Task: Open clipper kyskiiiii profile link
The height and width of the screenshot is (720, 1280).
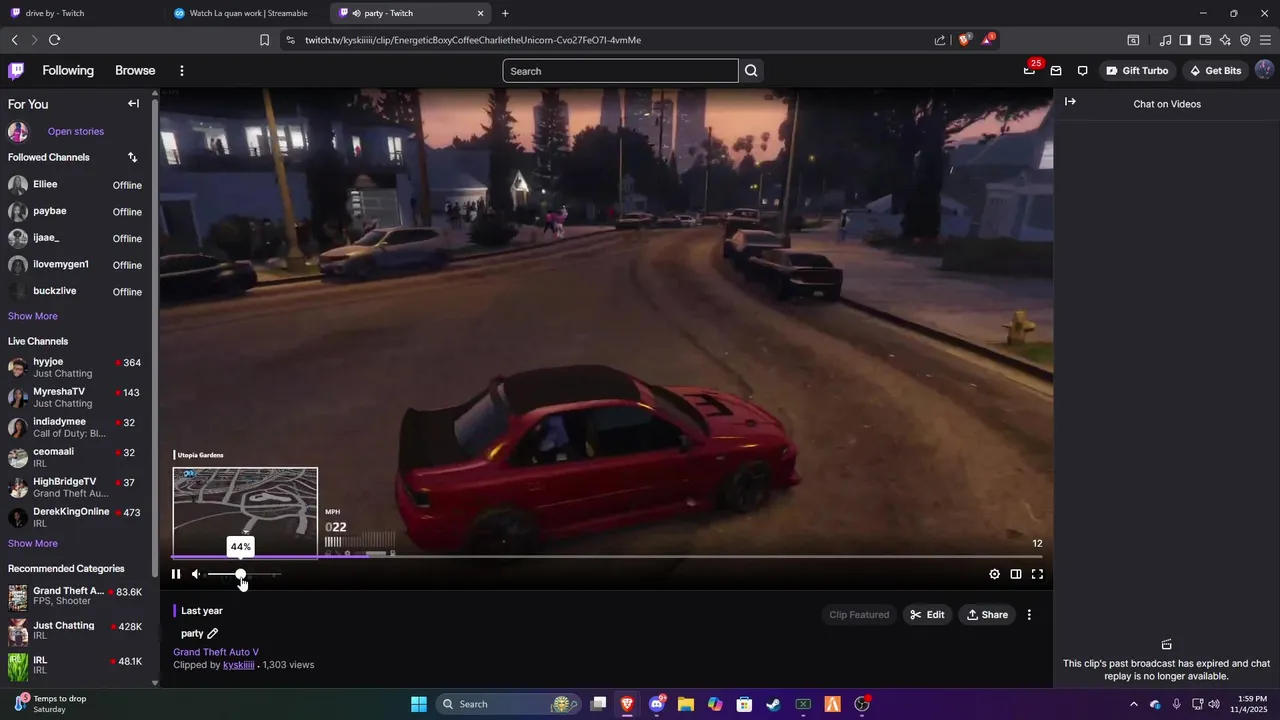Action: 238,665
